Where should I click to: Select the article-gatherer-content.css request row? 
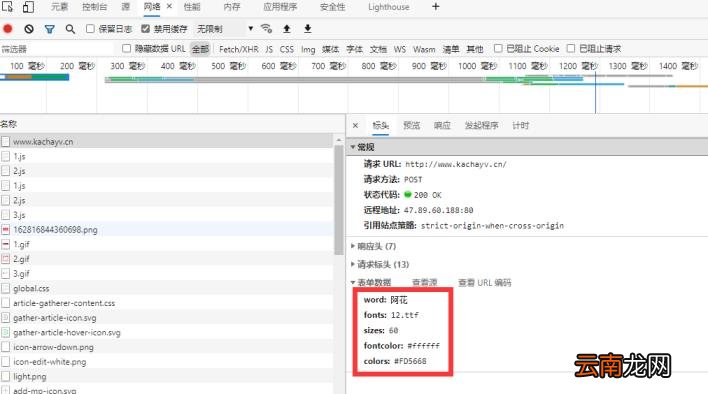[x=166, y=303]
